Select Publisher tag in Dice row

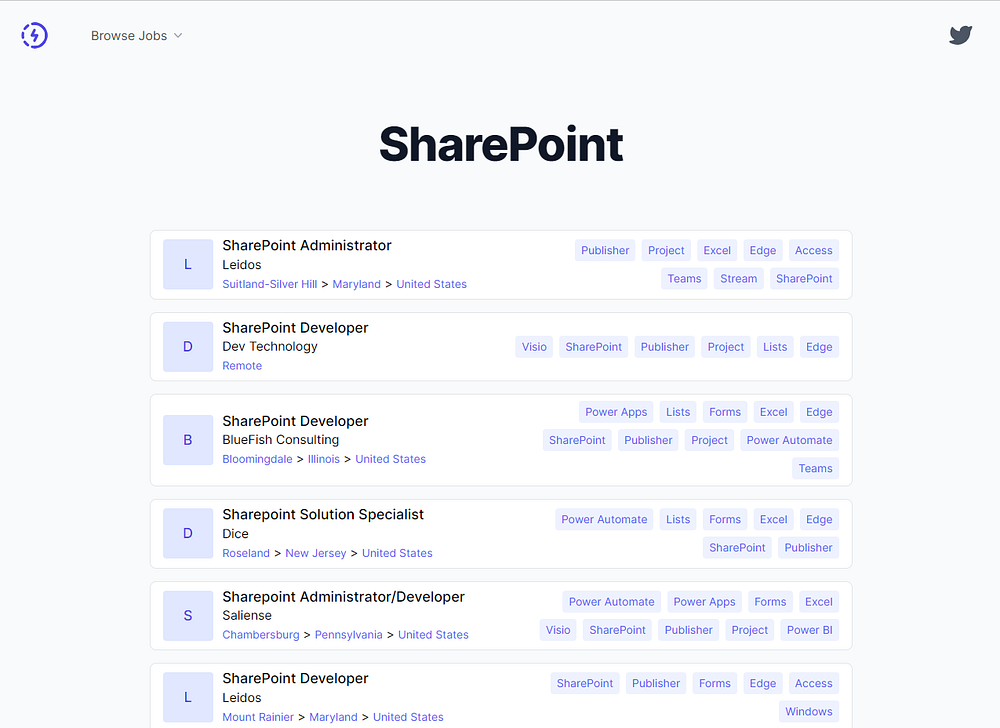pos(808,548)
